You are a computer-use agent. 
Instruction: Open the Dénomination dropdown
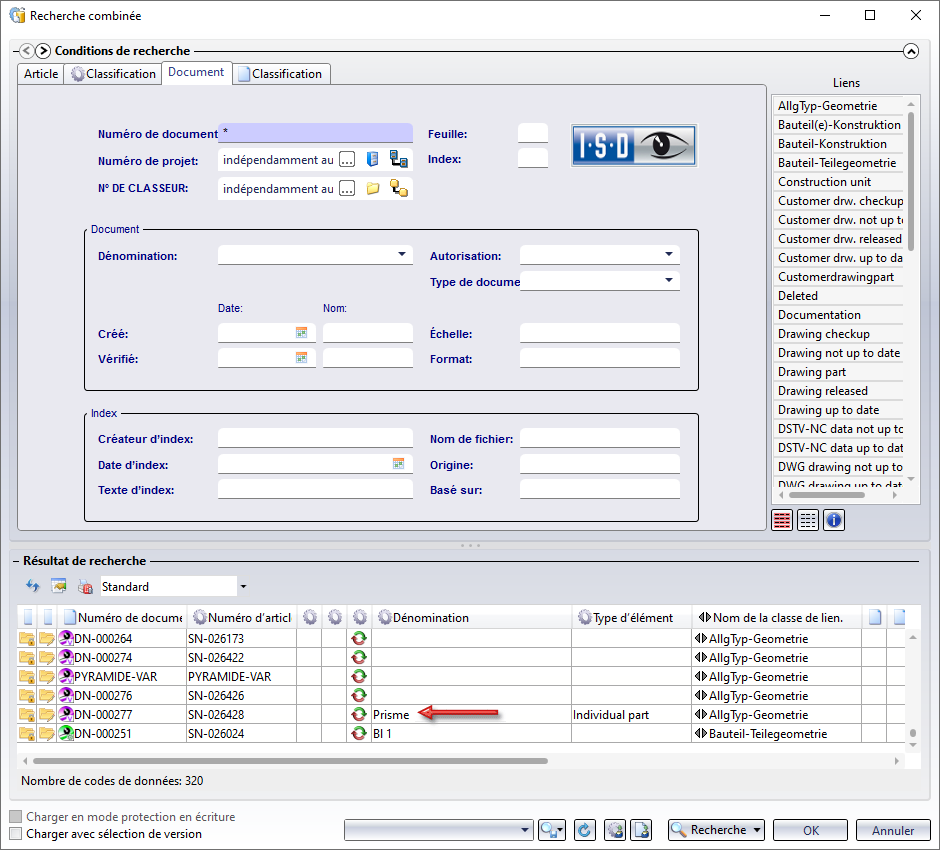pyautogui.click(x=402, y=256)
